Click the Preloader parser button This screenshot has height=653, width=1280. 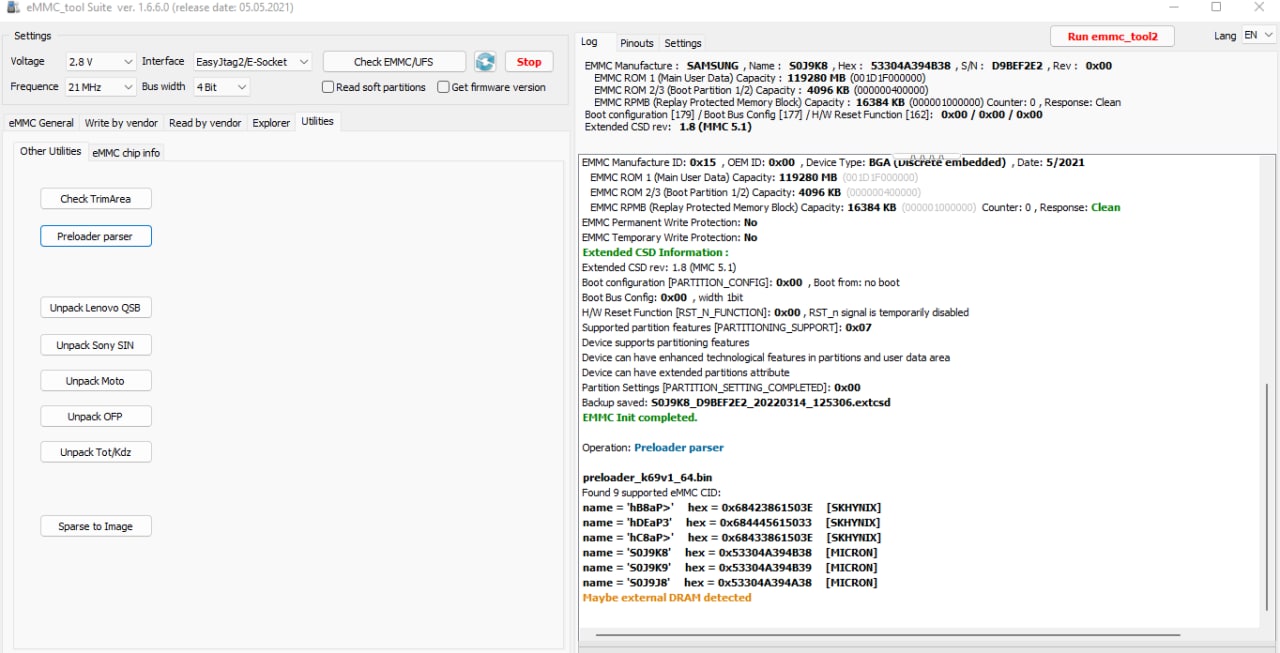96,236
